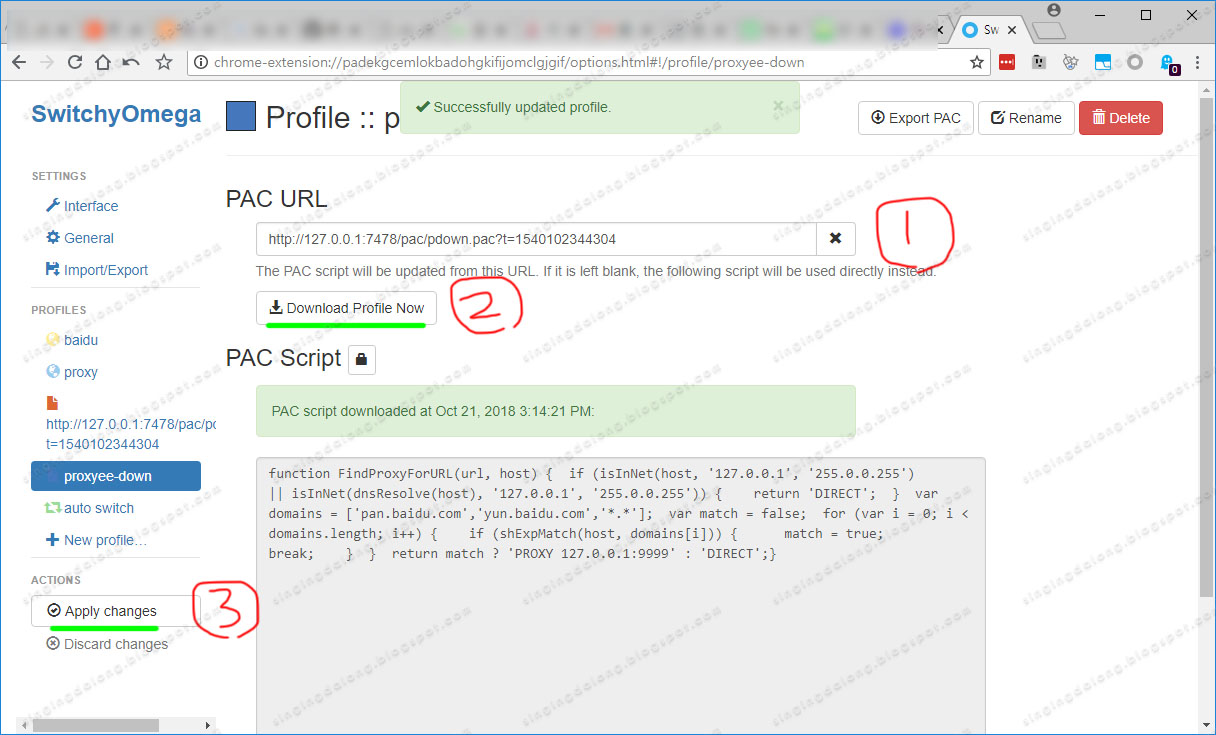Open Chrome three-dot menu
This screenshot has height=735, width=1216.
click(1198, 62)
